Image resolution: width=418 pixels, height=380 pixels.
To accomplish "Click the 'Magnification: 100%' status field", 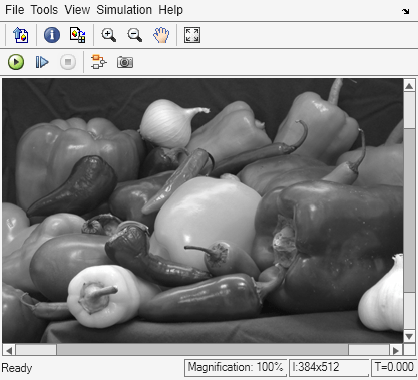I will coord(235,368).
